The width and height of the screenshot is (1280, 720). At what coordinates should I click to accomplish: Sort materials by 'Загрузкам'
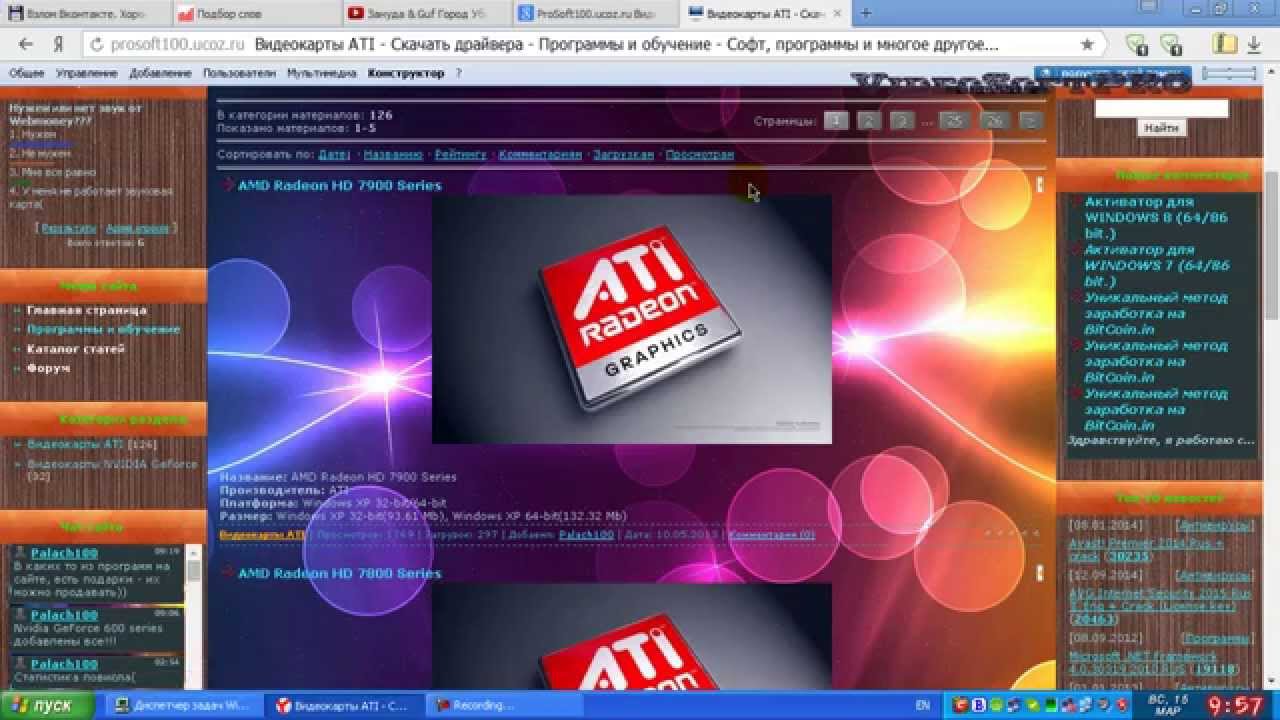[623, 155]
